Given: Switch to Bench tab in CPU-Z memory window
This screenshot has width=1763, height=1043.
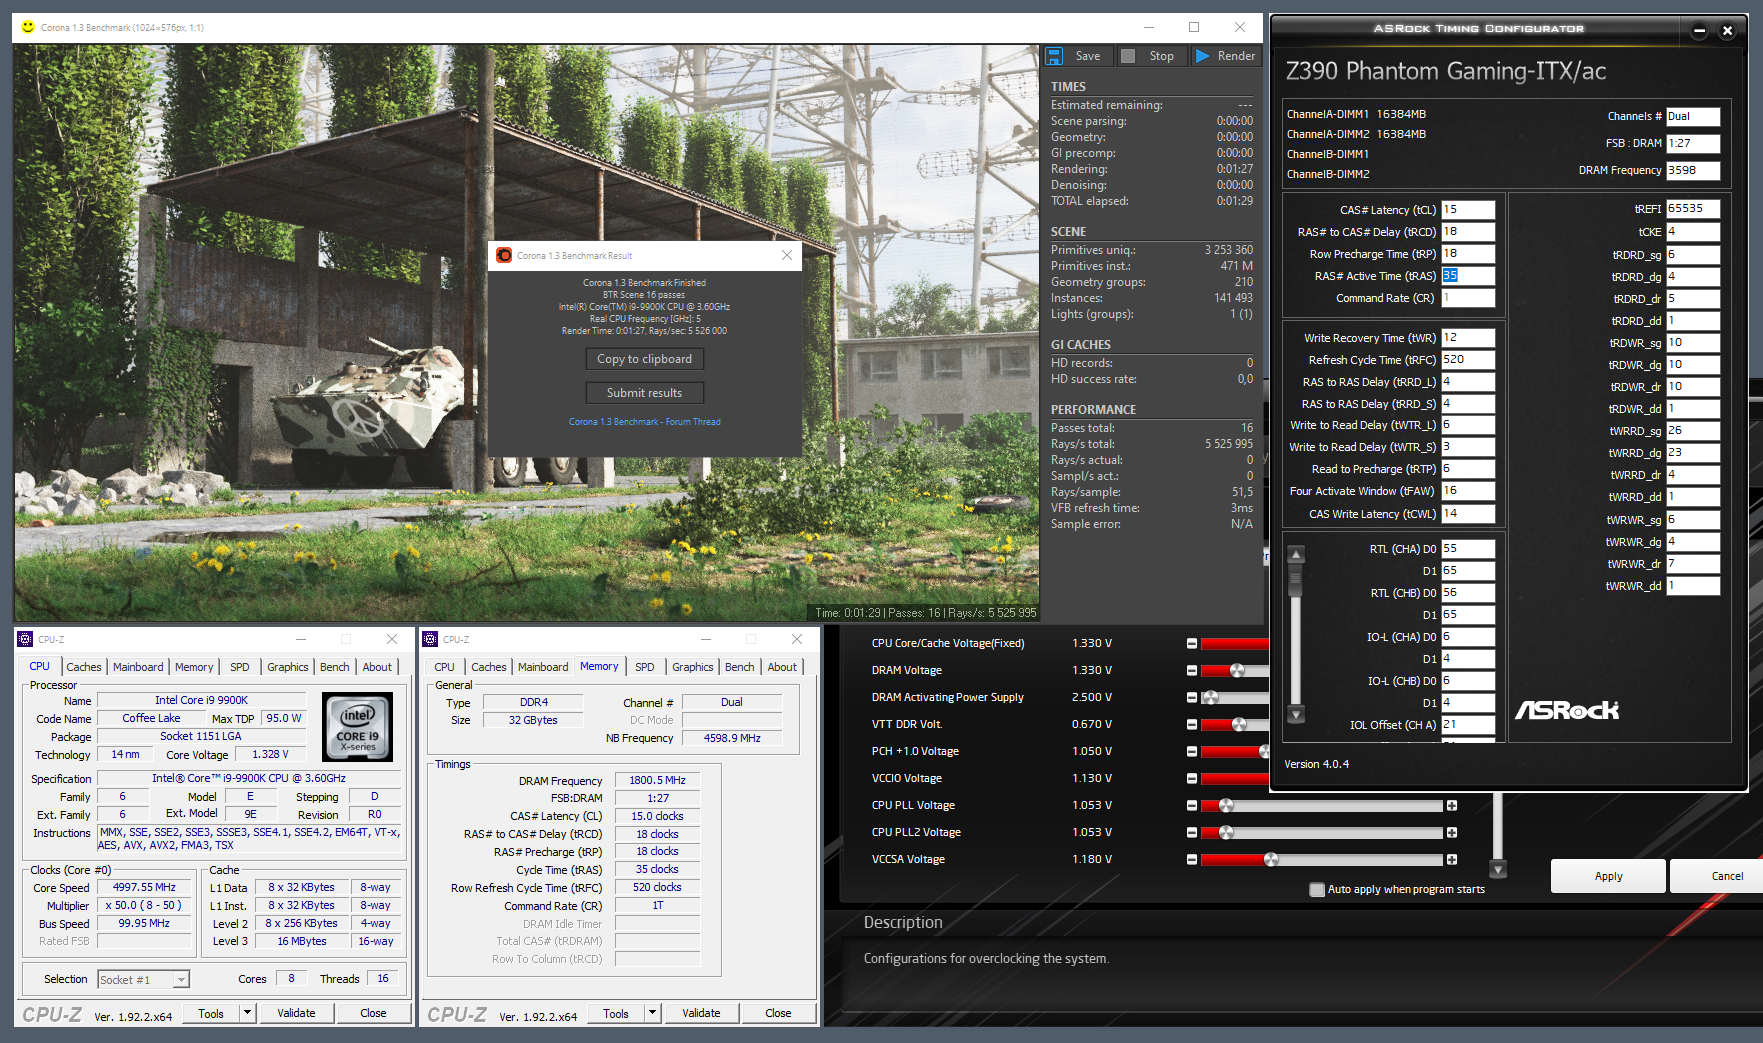Looking at the screenshot, I should pyautogui.click(x=740, y=667).
